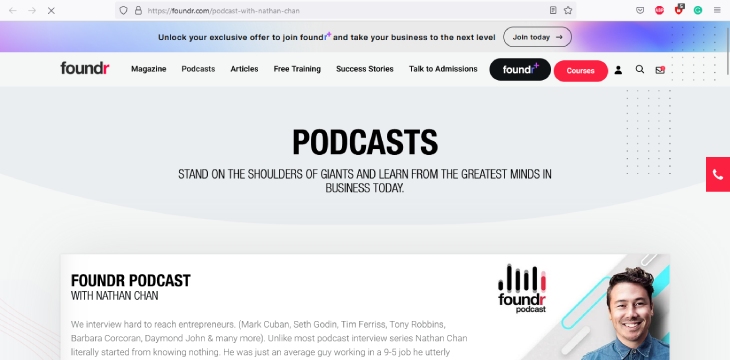
Task: Go to the foundr logo homepage
Action: pyautogui.click(x=85, y=68)
